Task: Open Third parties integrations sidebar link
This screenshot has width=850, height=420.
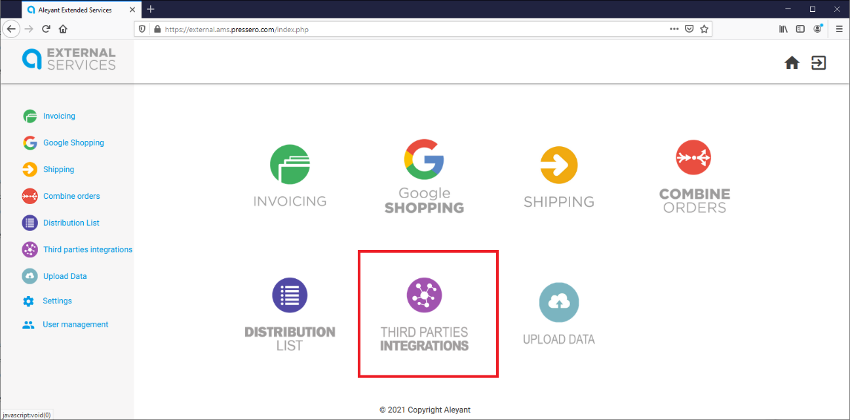Action: coord(88,250)
